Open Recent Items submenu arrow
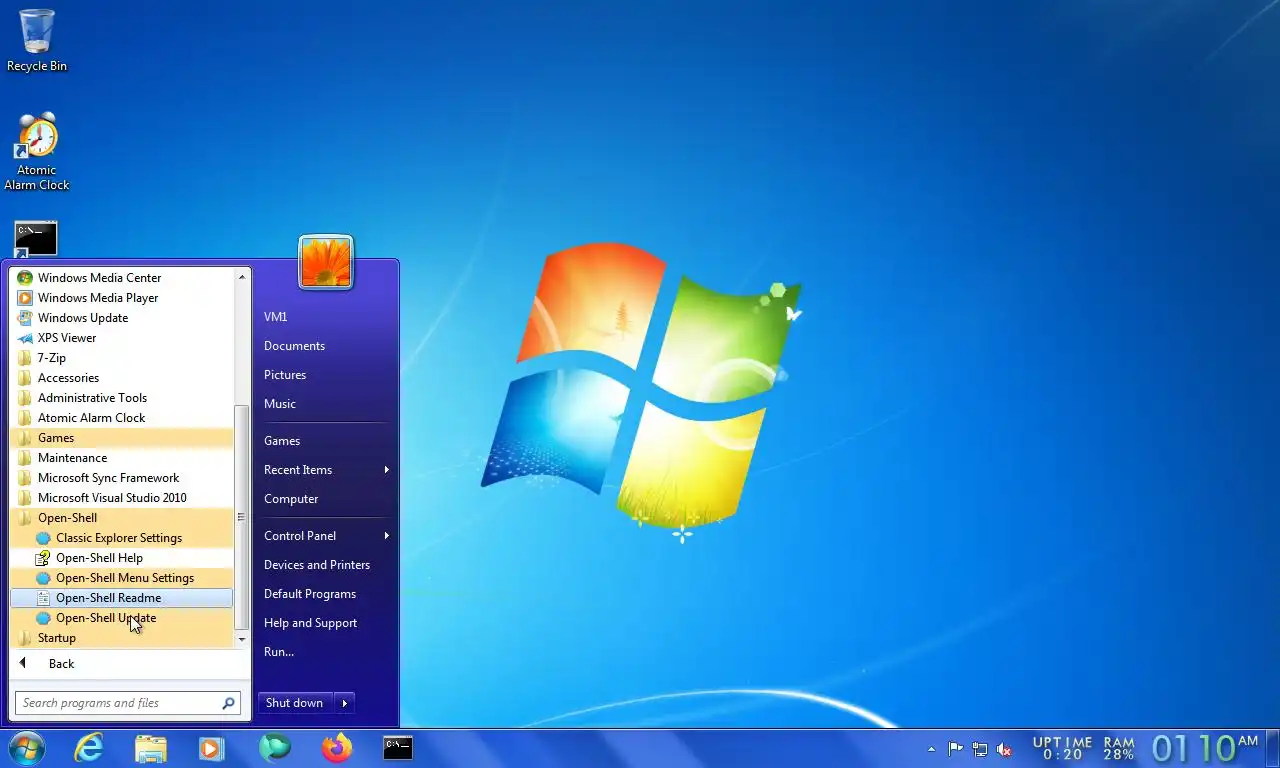 pos(386,470)
